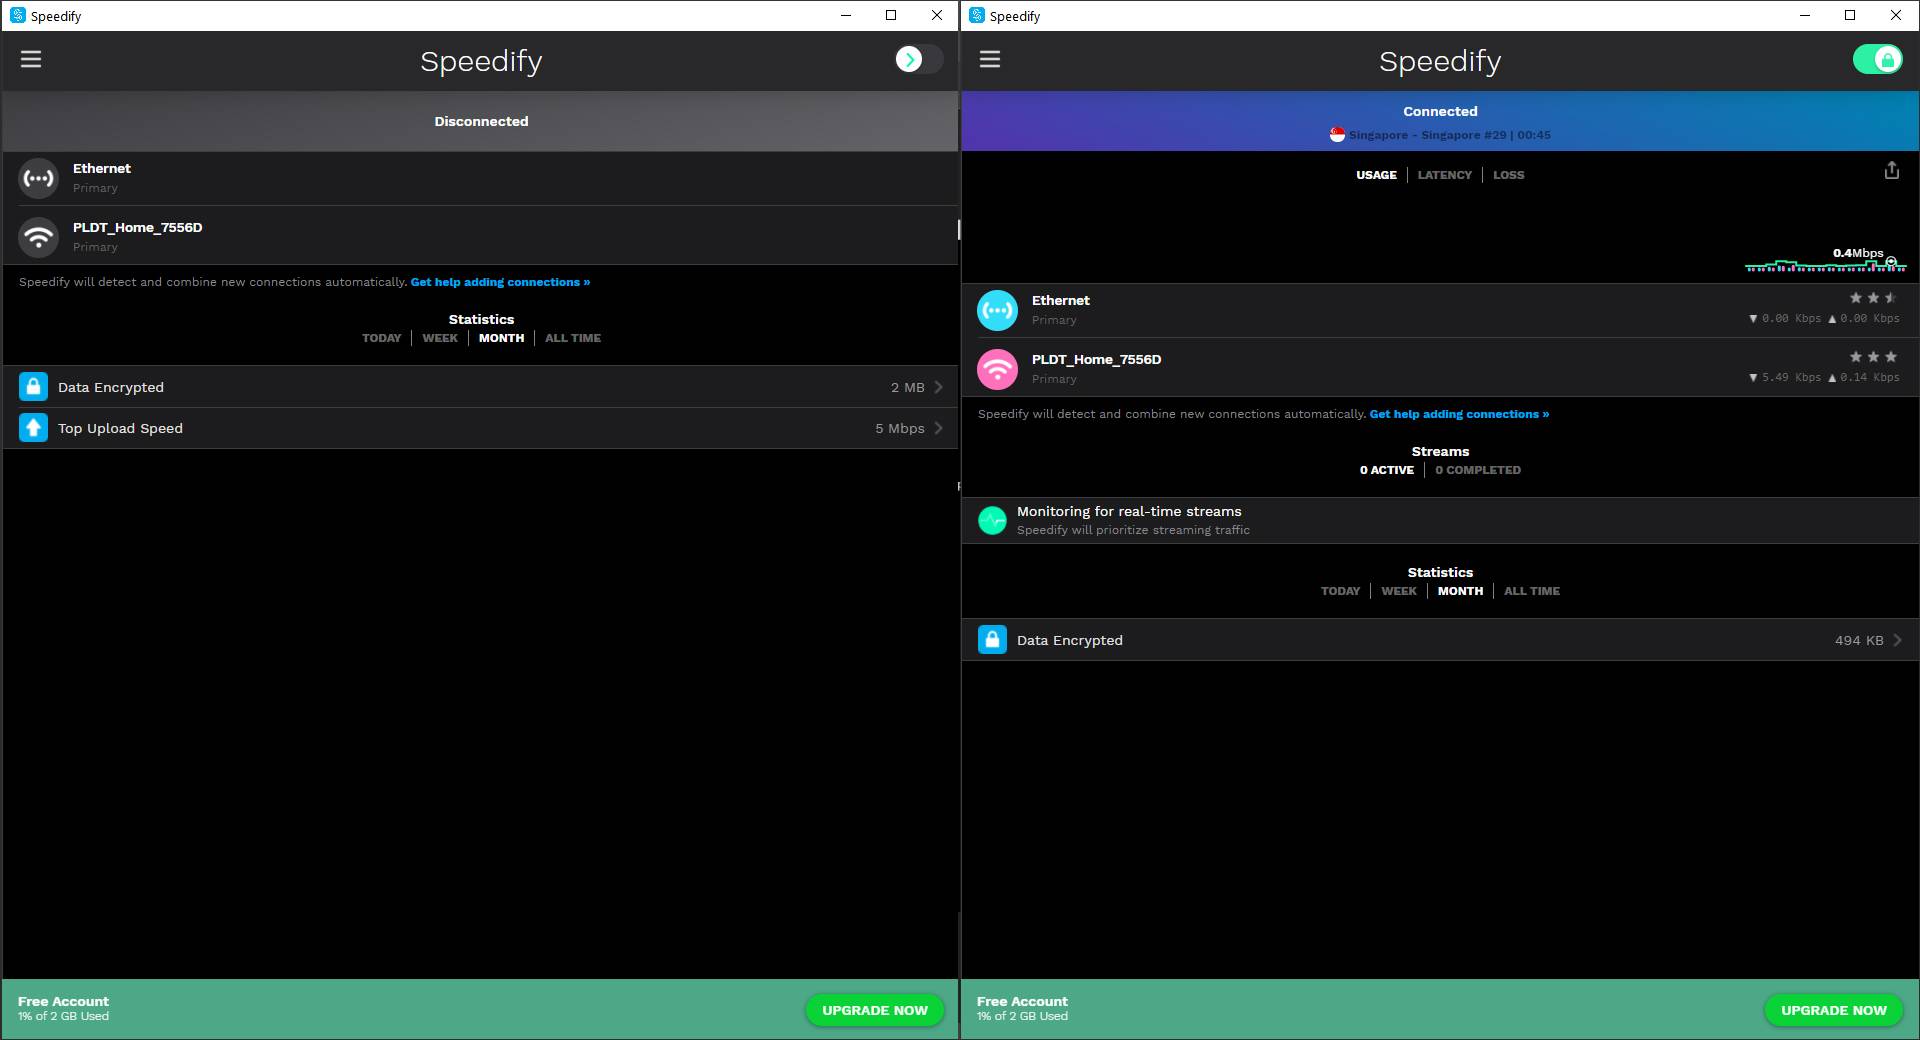Click UPGRADE NOW button in right window
The image size is (1920, 1040).
tap(1834, 1010)
